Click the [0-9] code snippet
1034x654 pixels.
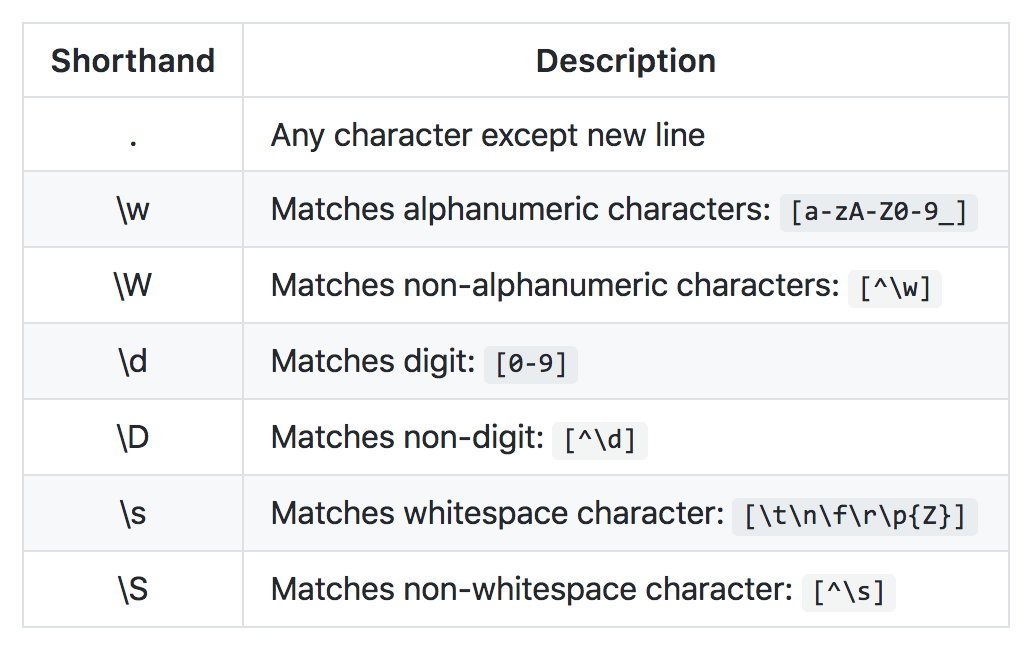pyautogui.click(x=531, y=364)
